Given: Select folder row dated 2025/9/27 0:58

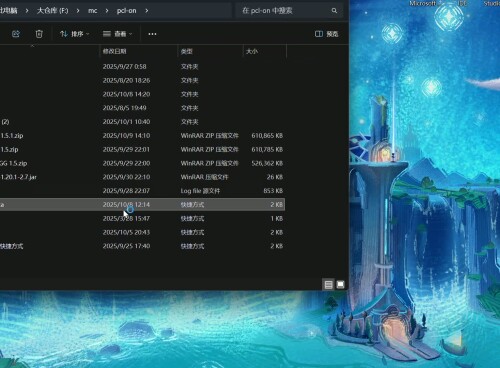Looking at the screenshot, I should click(x=142, y=66).
